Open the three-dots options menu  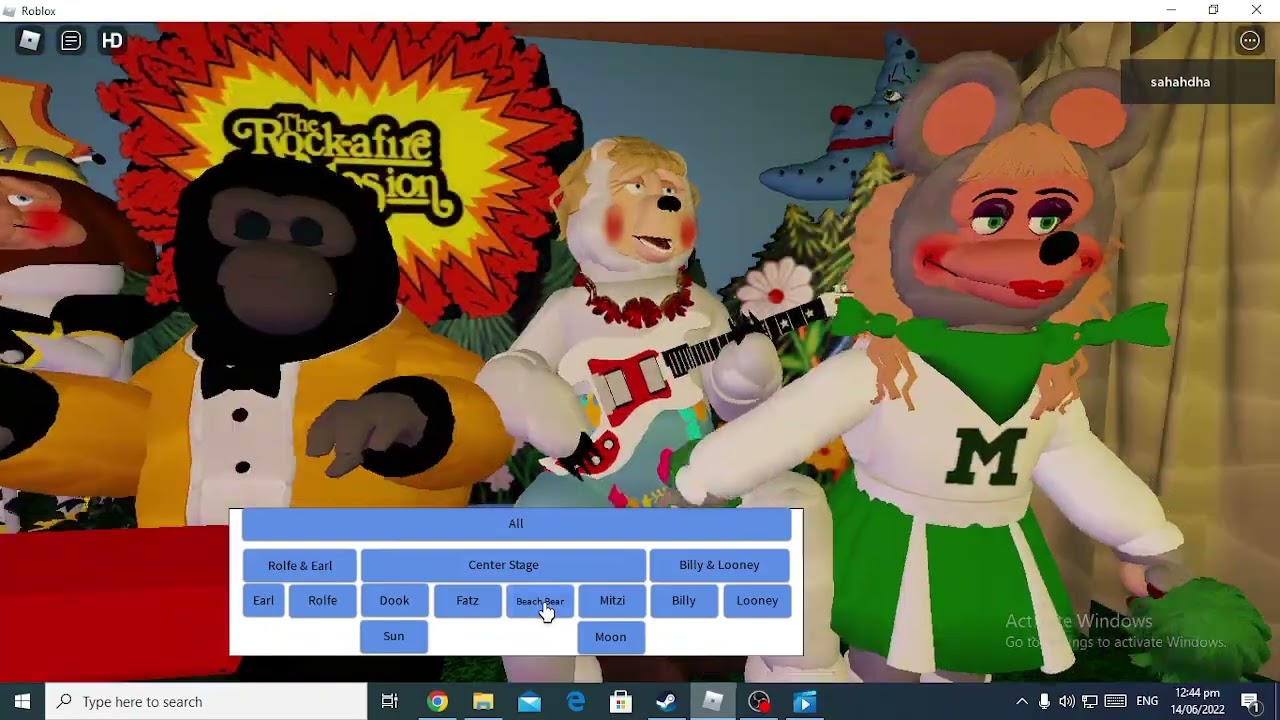(1250, 41)
